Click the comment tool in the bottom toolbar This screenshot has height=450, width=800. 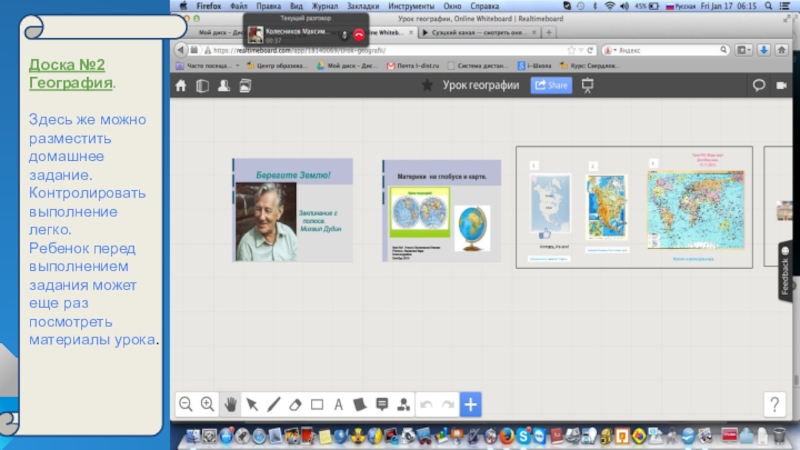[382, 404]
